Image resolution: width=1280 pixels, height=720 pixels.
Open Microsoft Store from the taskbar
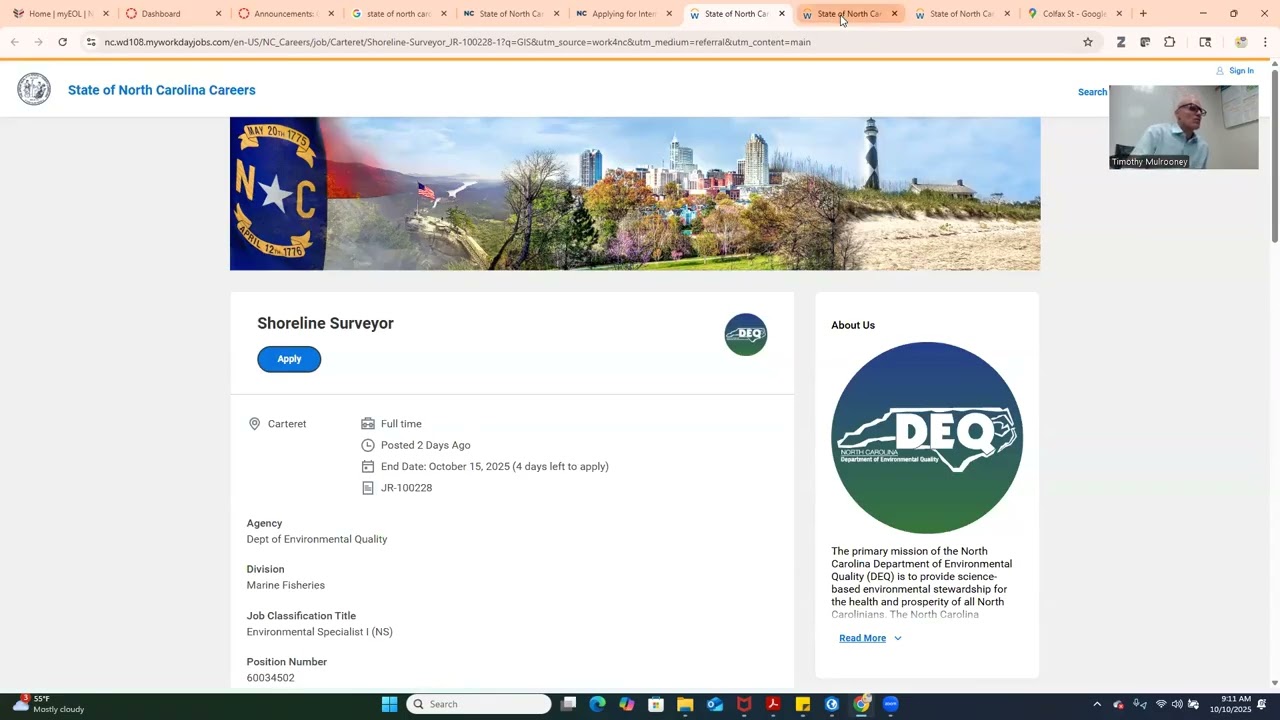[656, 704]
